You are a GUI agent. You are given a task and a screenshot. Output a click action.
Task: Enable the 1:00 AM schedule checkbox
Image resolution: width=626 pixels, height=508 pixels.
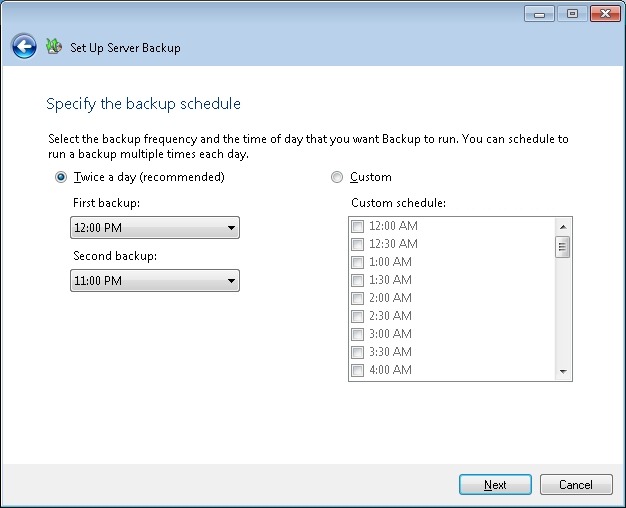(357, 262)
